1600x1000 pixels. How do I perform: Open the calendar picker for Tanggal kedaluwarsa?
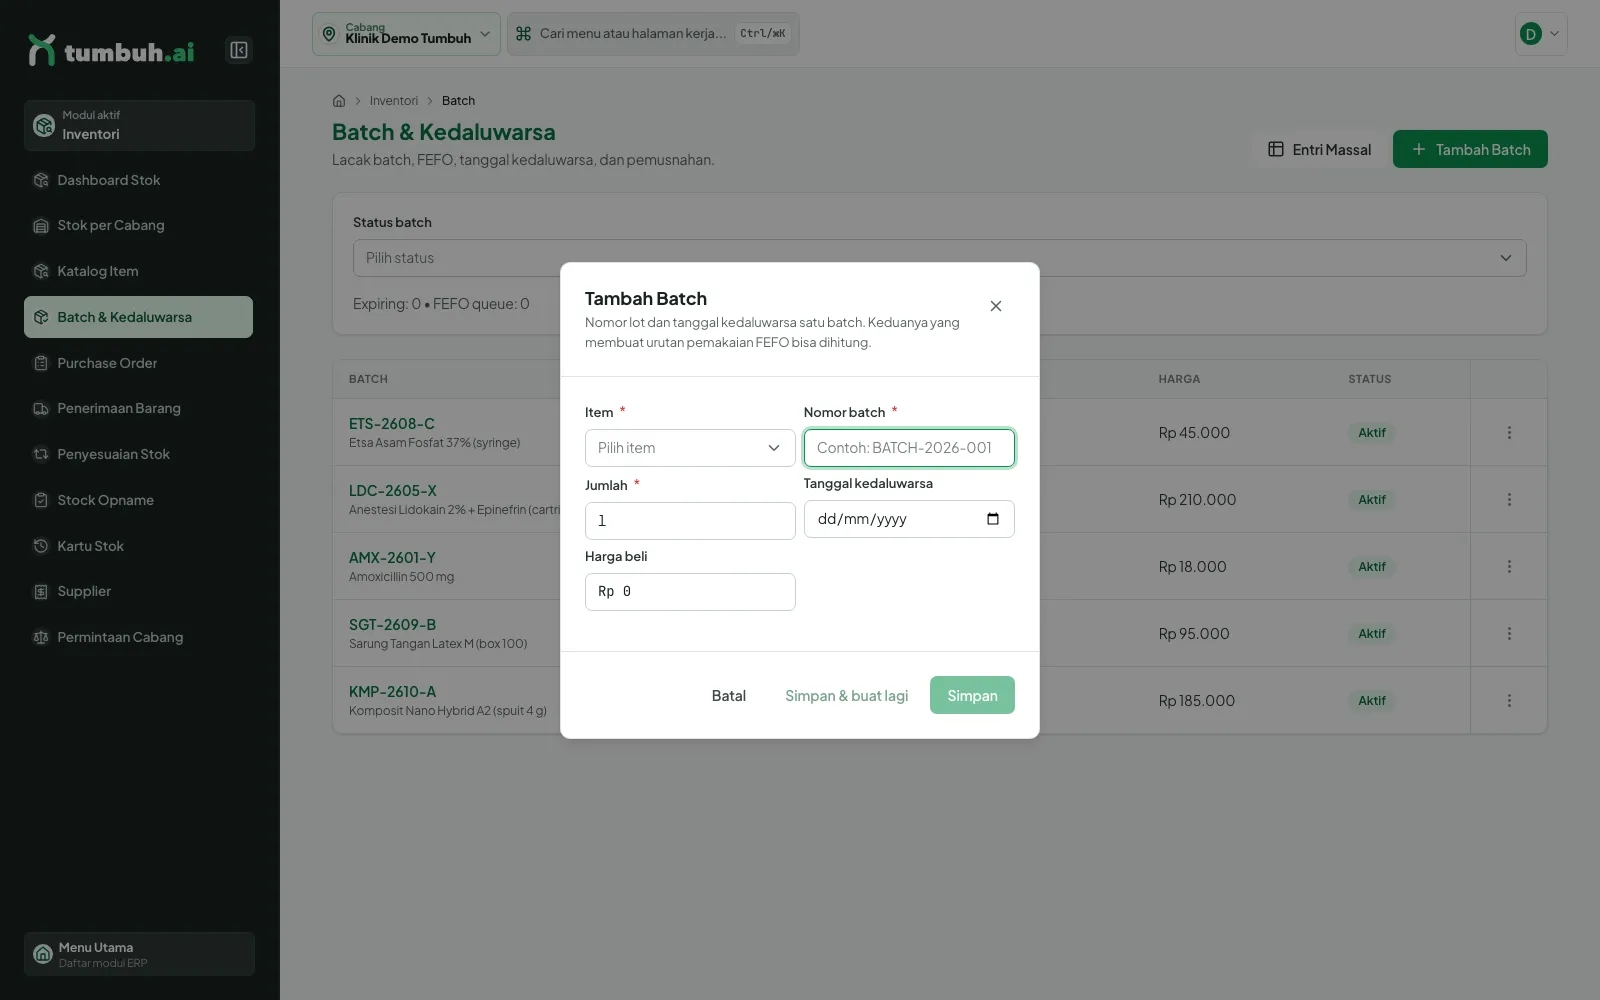click(993, 519)
